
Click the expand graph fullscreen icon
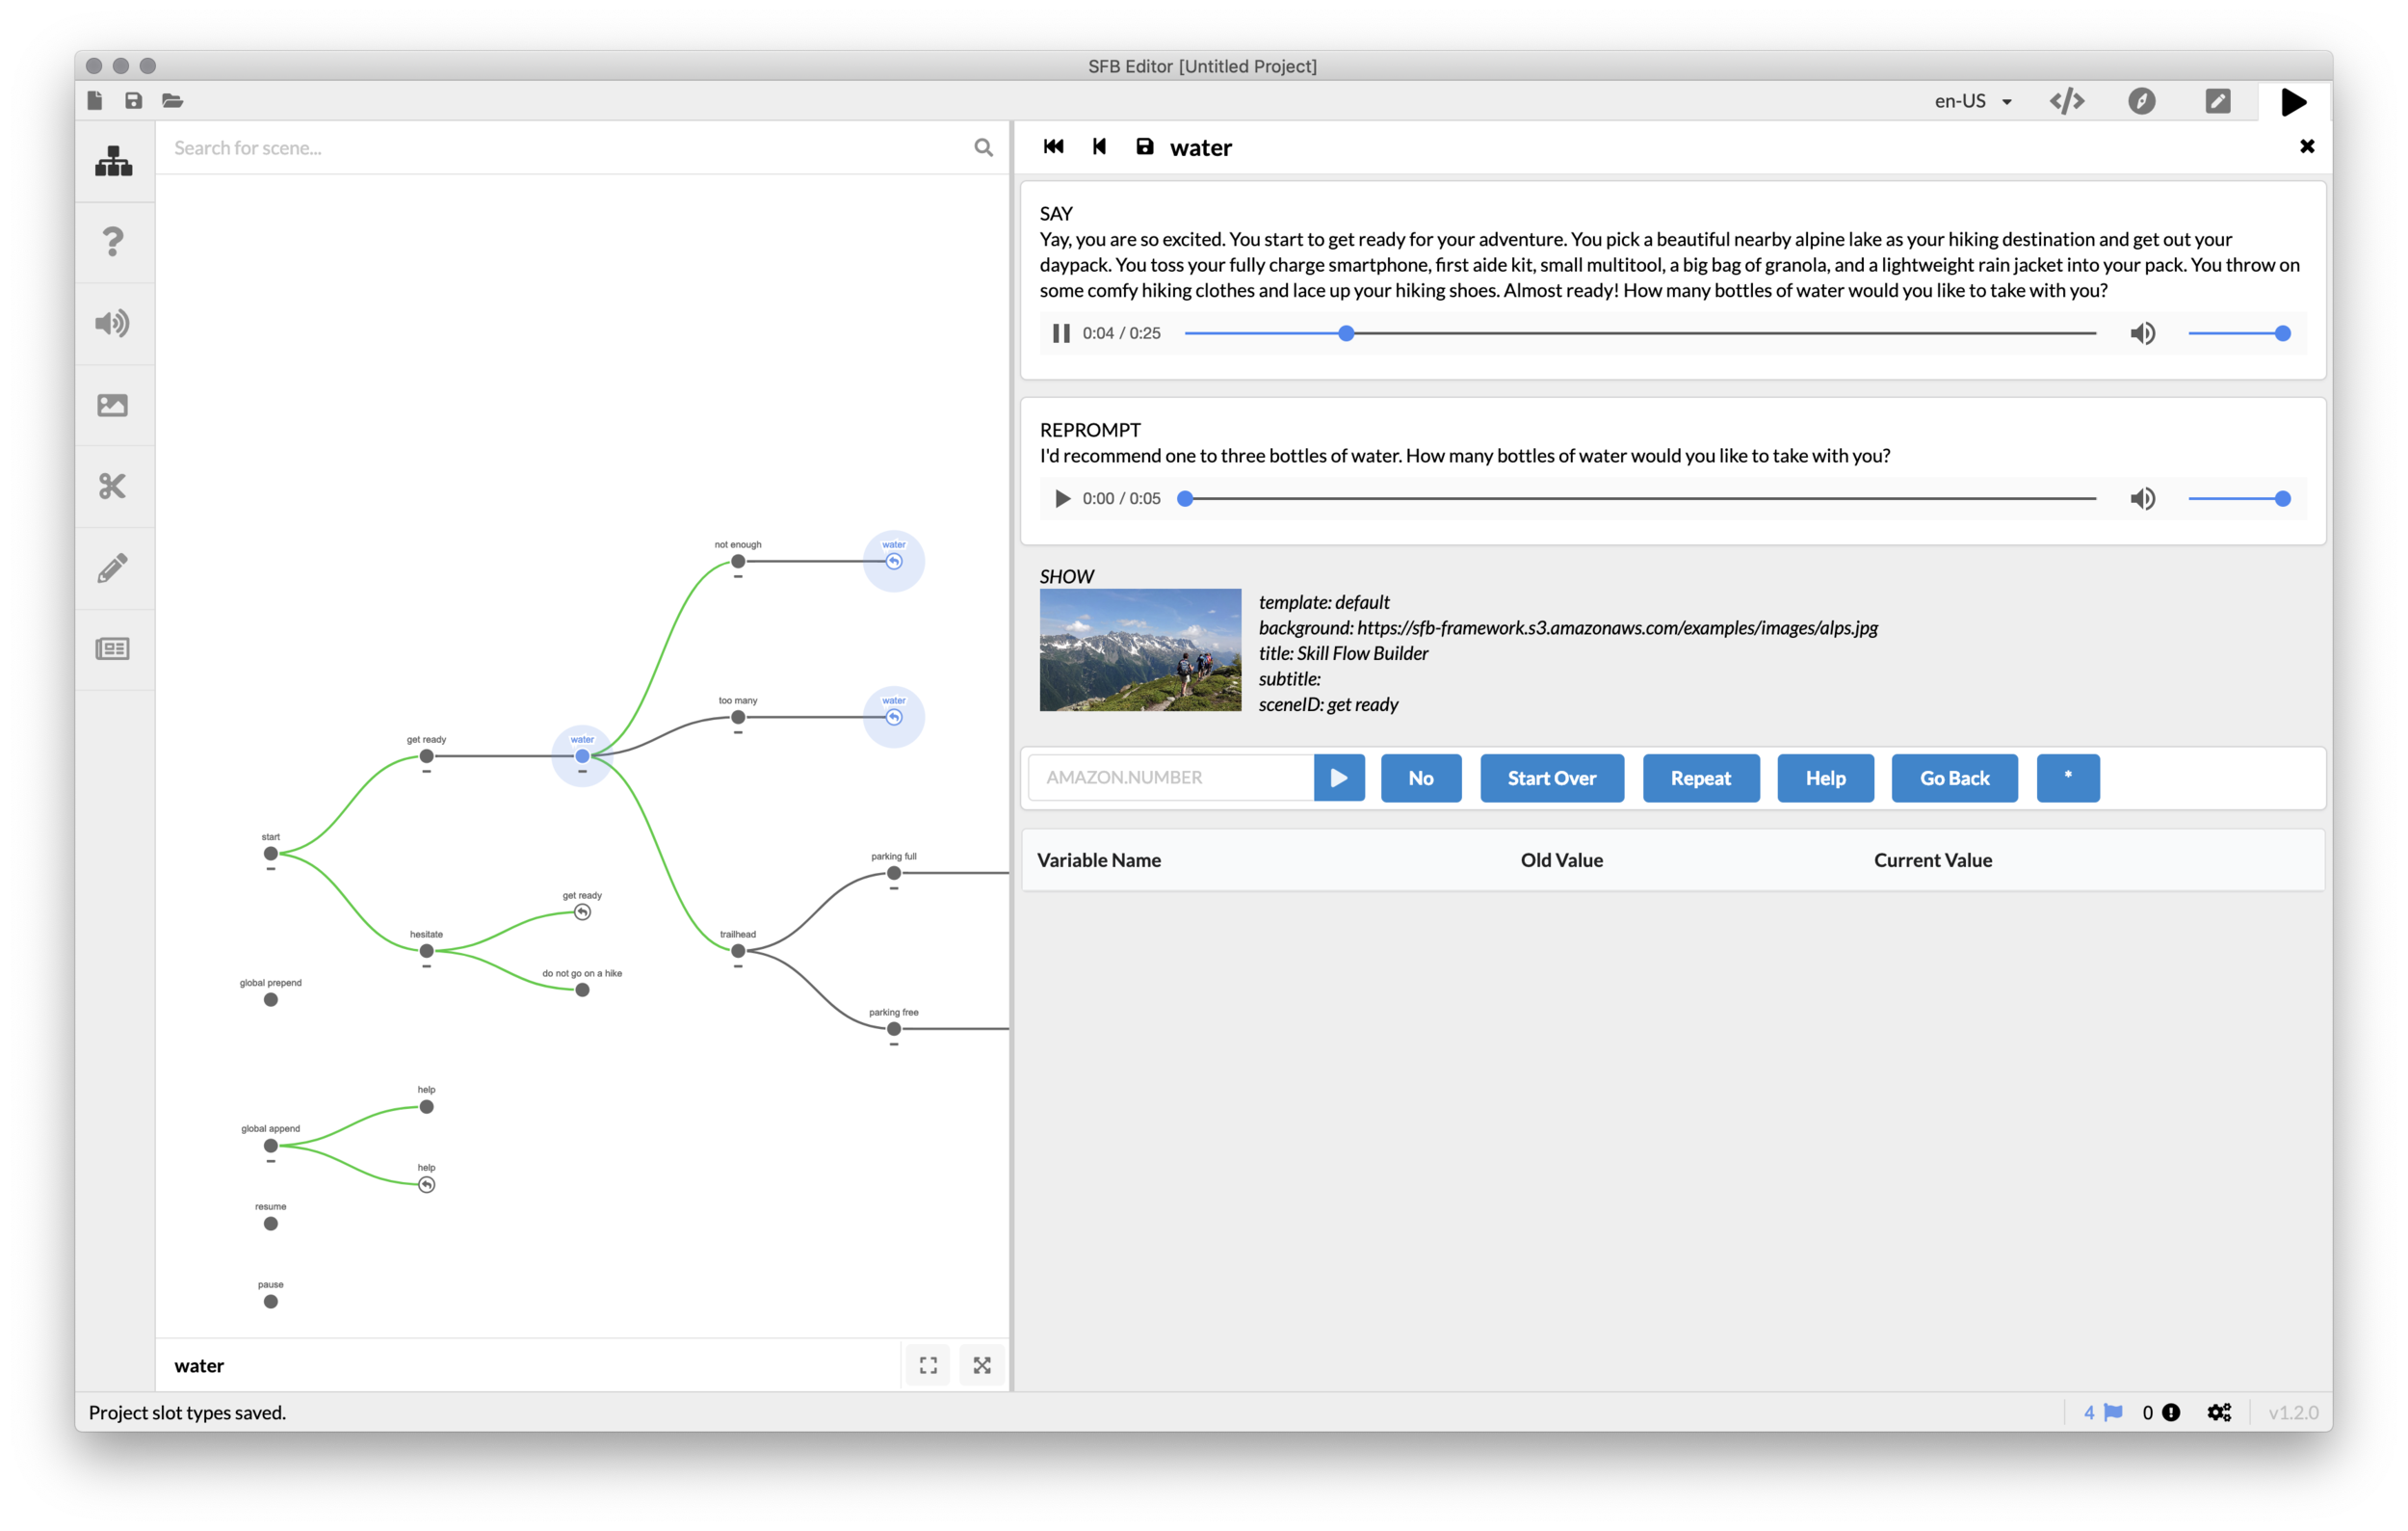pyautogui.click(x=982, y=1365)
